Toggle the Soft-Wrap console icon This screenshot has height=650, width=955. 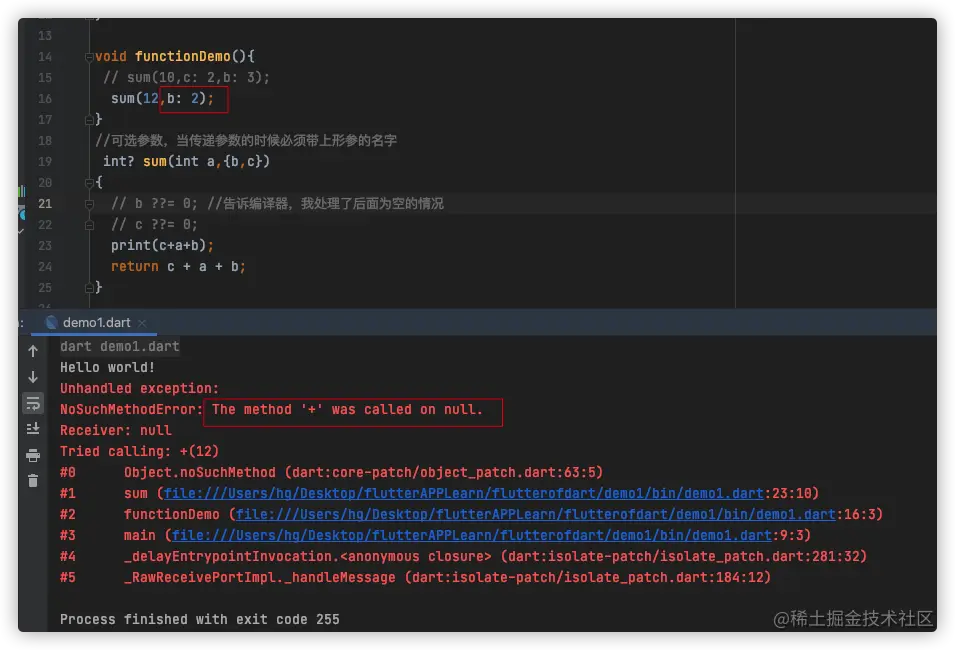pyautogui.click(x=33, y=403)
